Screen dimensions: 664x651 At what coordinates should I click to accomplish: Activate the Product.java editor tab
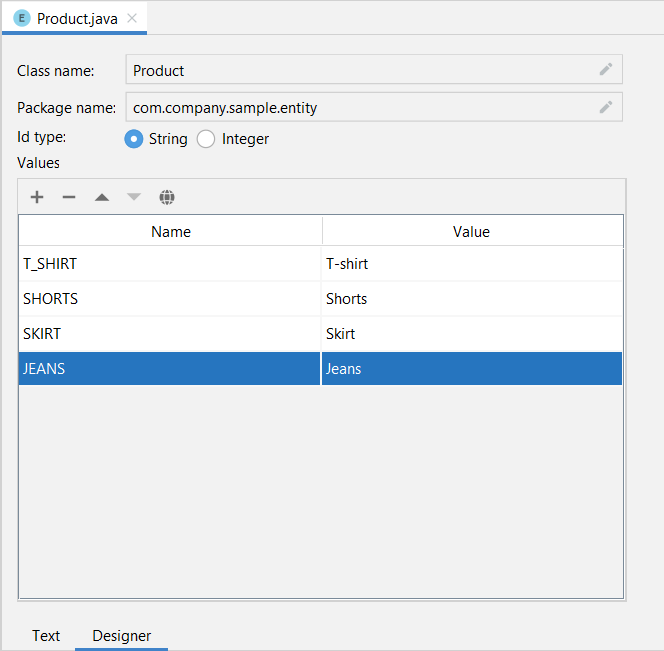tap(77, 19)
